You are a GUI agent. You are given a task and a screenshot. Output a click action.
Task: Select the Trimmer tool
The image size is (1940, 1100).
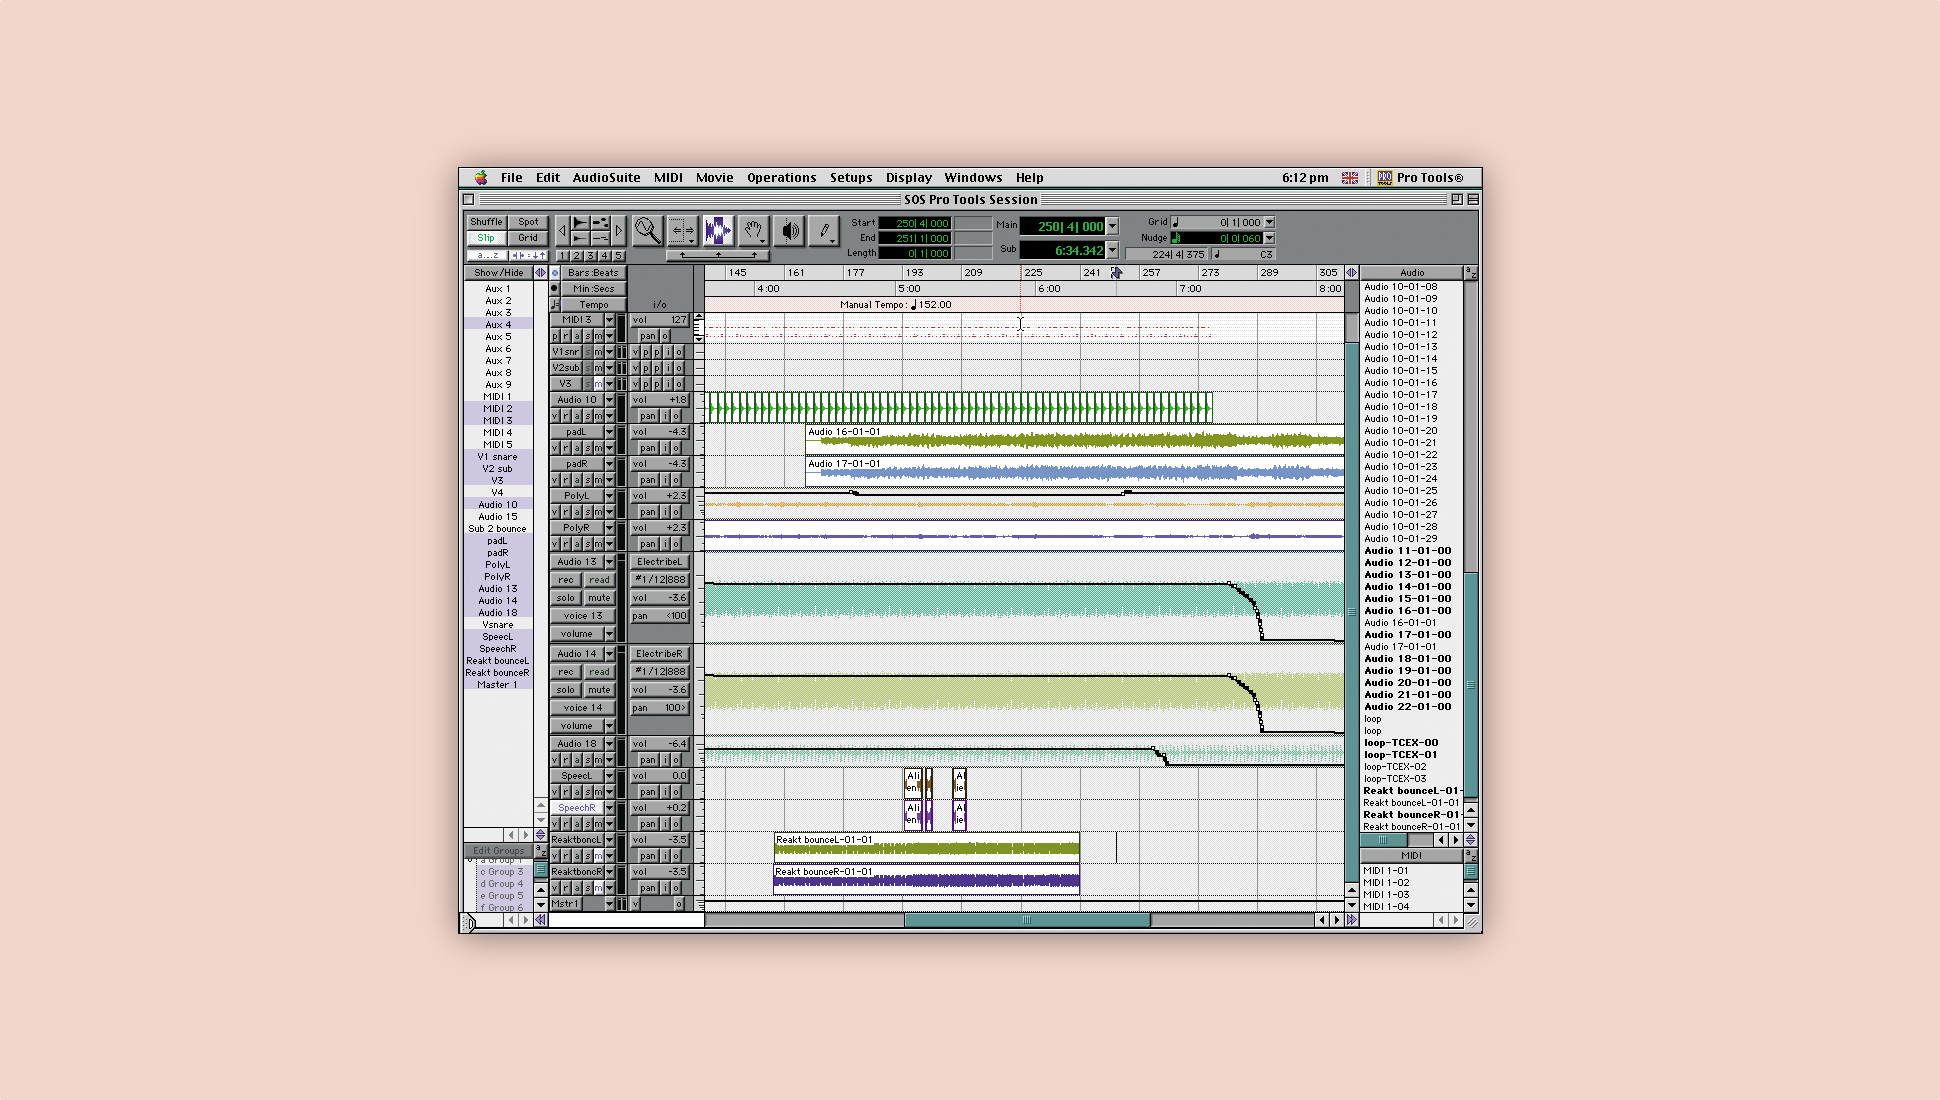(682, 231)
